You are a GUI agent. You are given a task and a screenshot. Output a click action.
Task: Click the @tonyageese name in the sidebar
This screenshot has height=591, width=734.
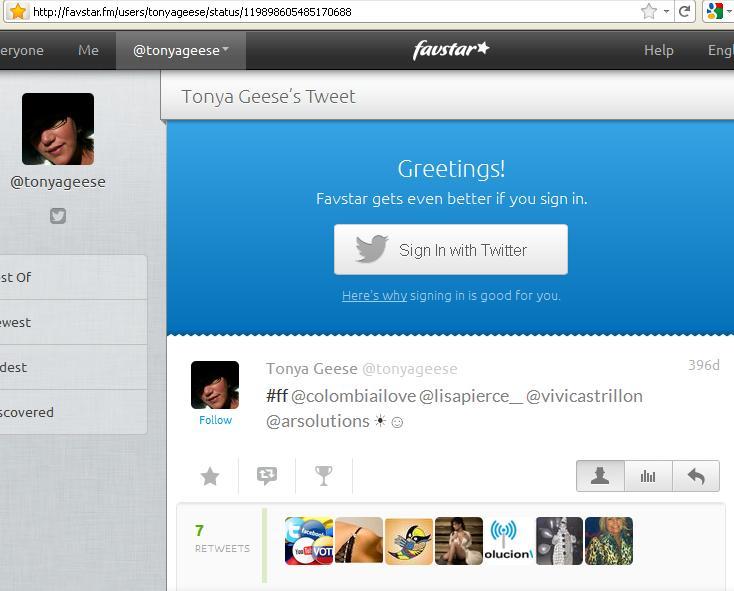58,182
